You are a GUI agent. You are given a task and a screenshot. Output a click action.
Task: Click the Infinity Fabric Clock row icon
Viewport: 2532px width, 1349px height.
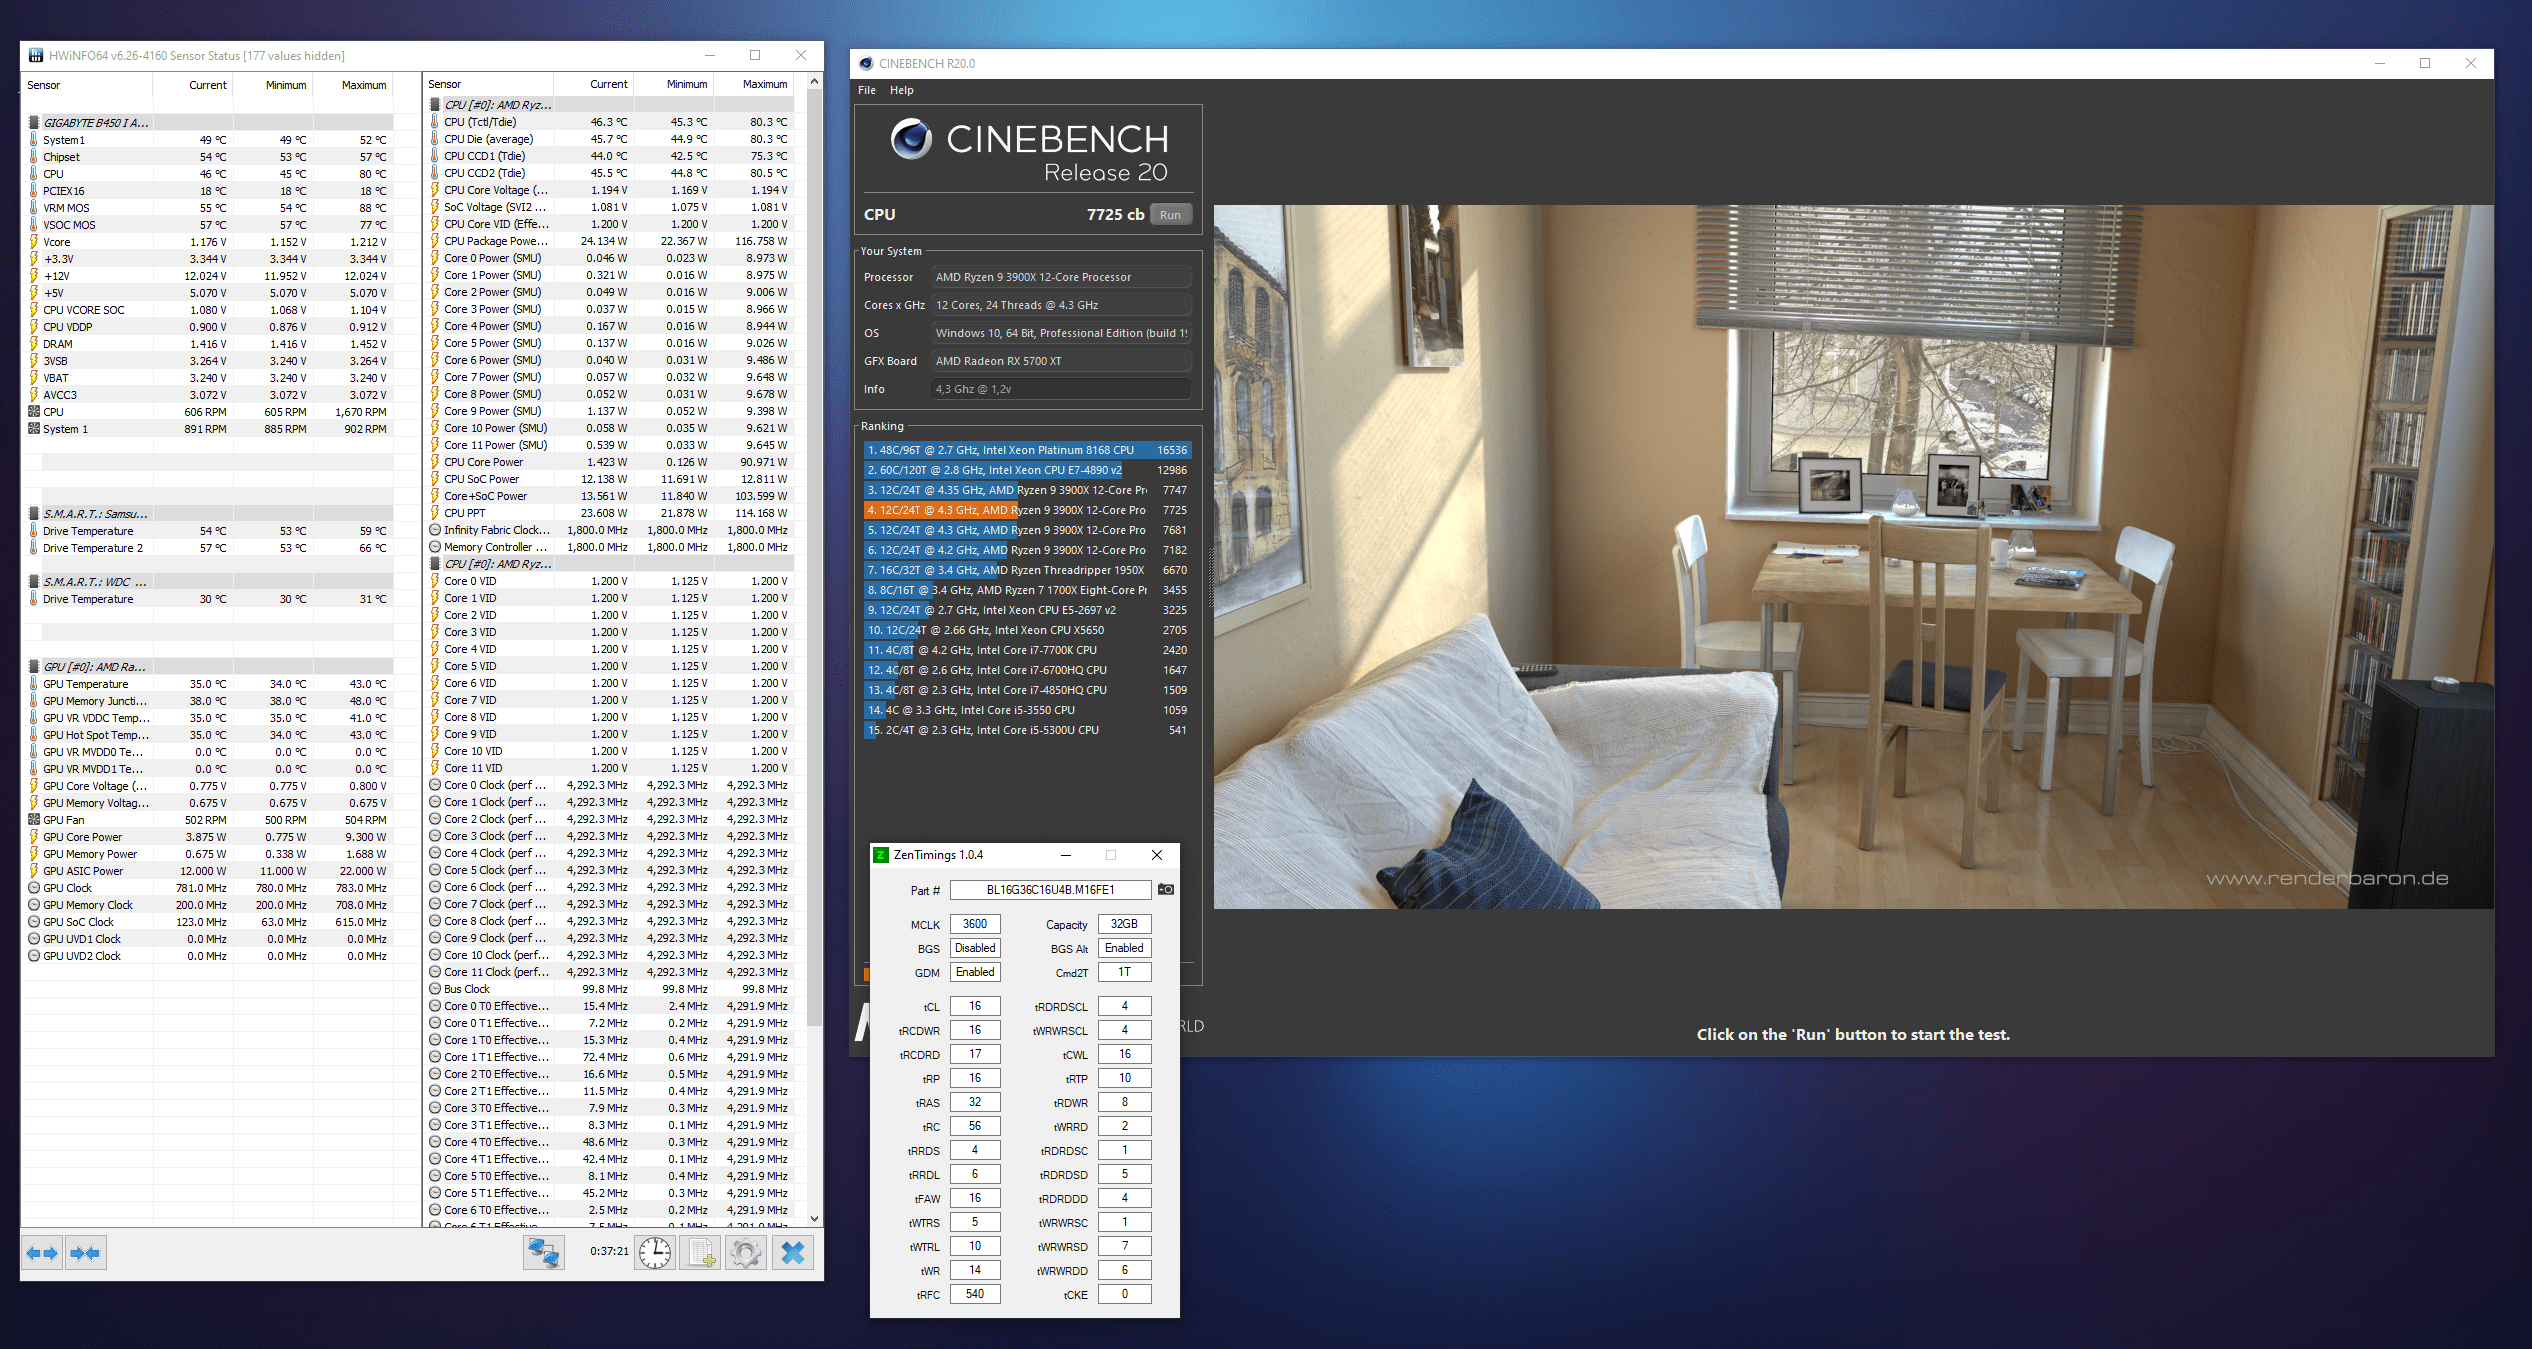click(x=435, y=530)
